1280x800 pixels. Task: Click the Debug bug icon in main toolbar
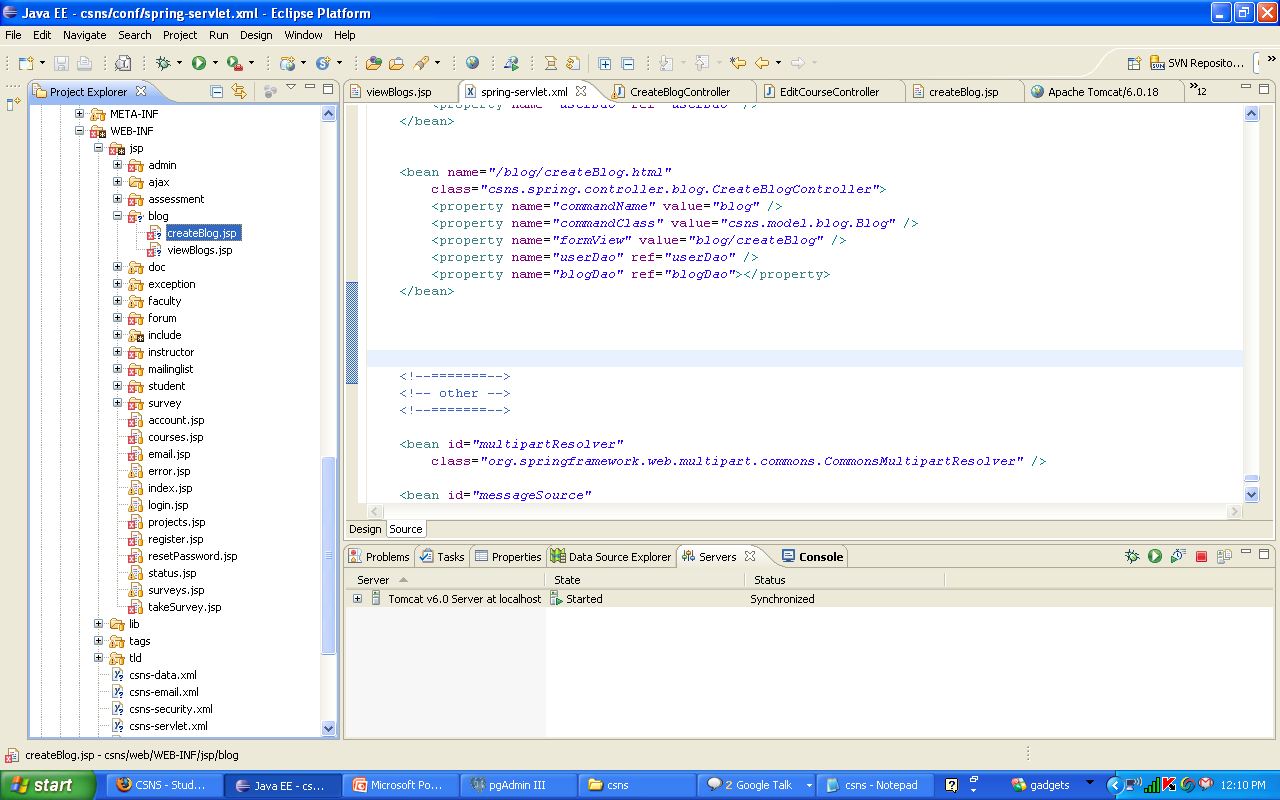163,63
